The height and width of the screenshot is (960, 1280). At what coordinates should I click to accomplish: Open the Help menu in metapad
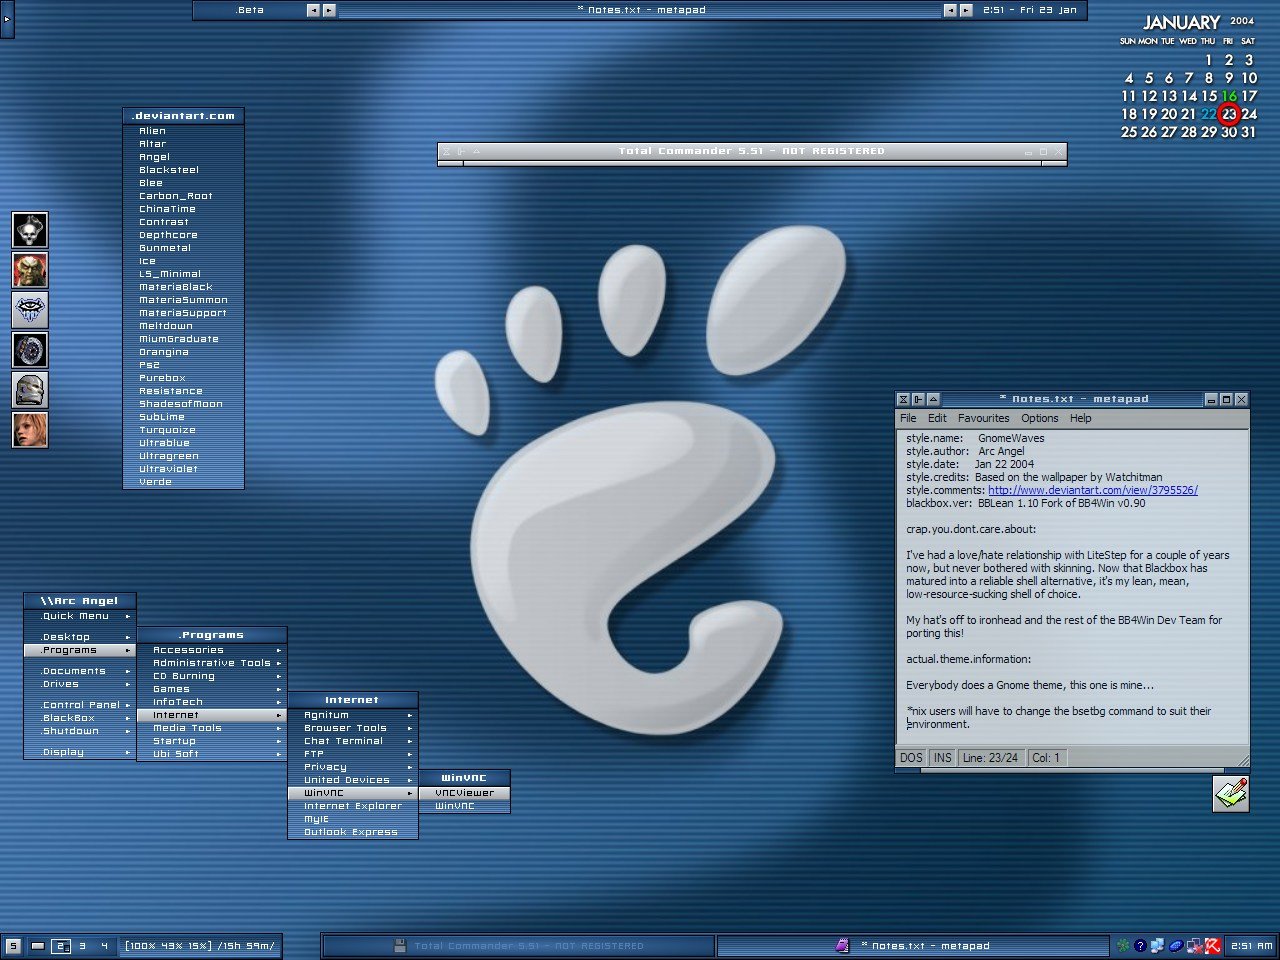coord(1081,418)
